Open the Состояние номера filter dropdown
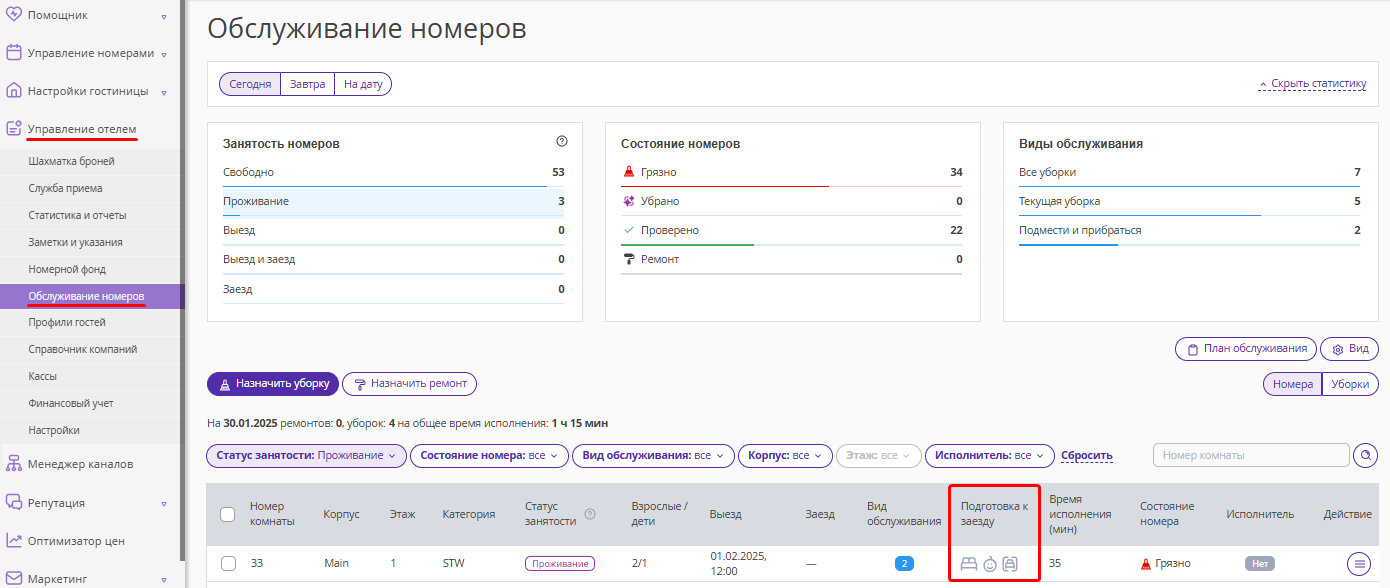1390x588 pixels. coord(489,456)
